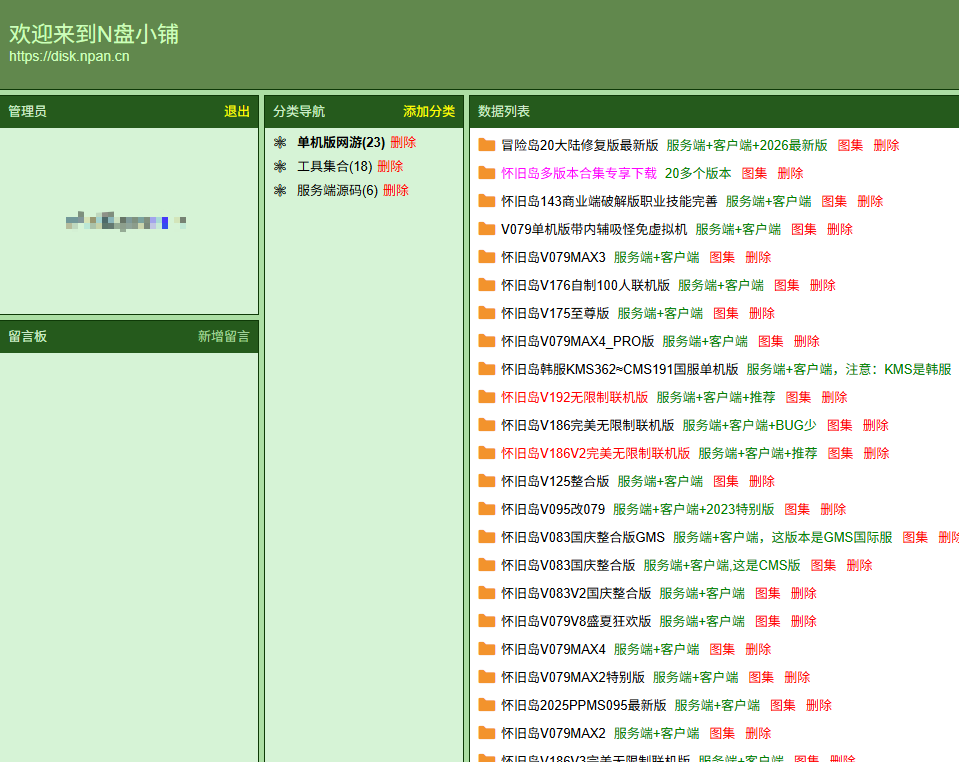Delete the 单机版网游 category

[403, 142]
